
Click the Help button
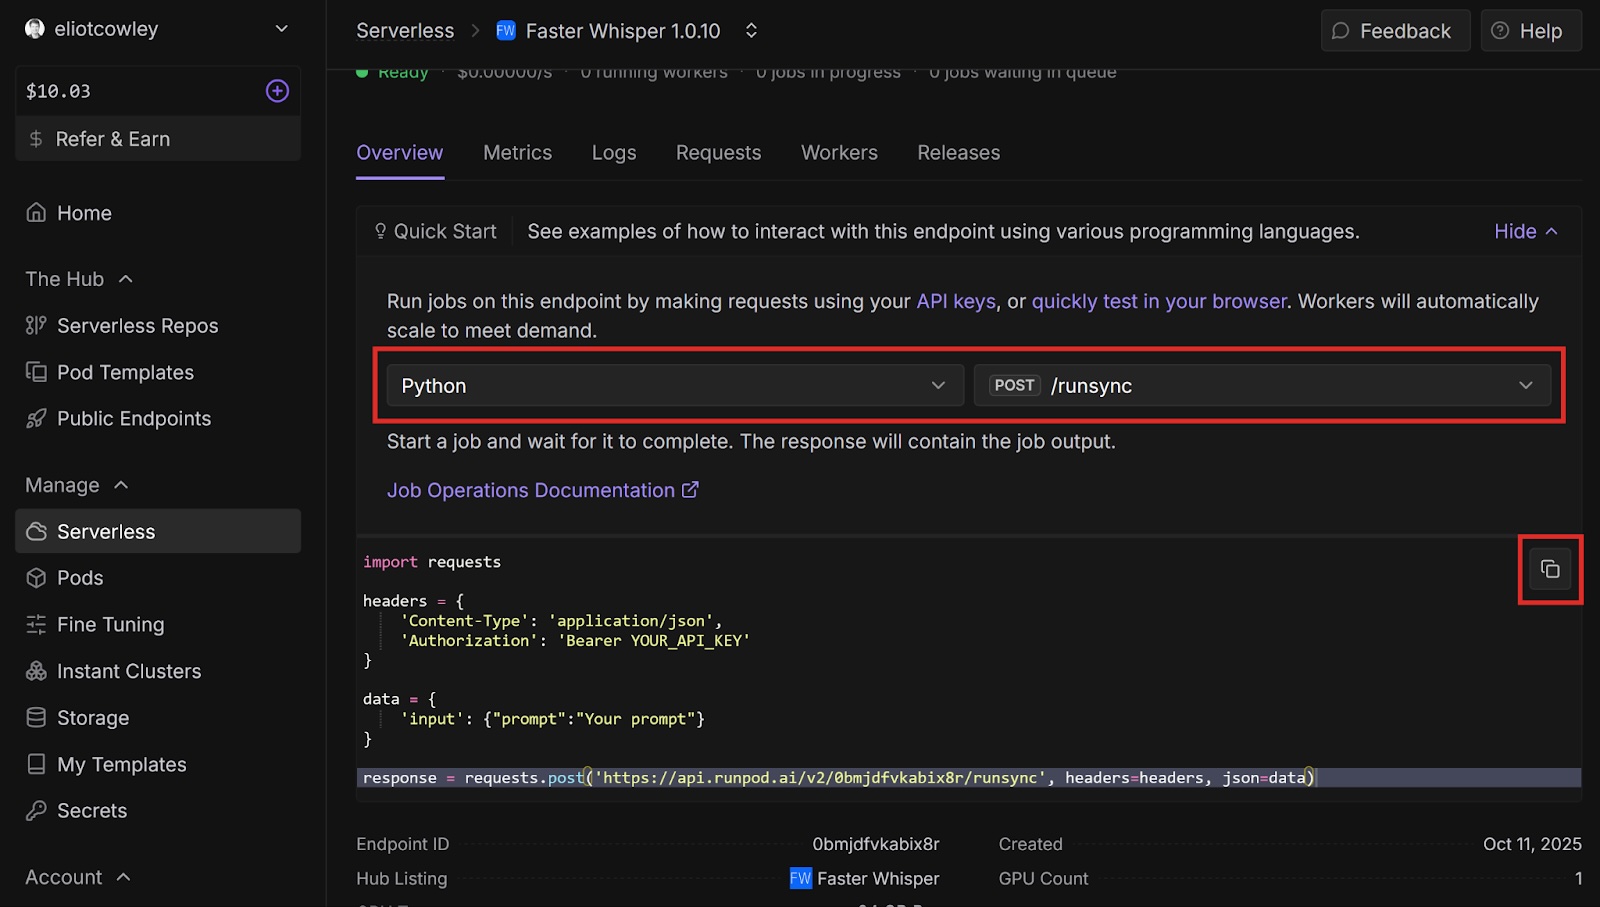(1531, 31)
